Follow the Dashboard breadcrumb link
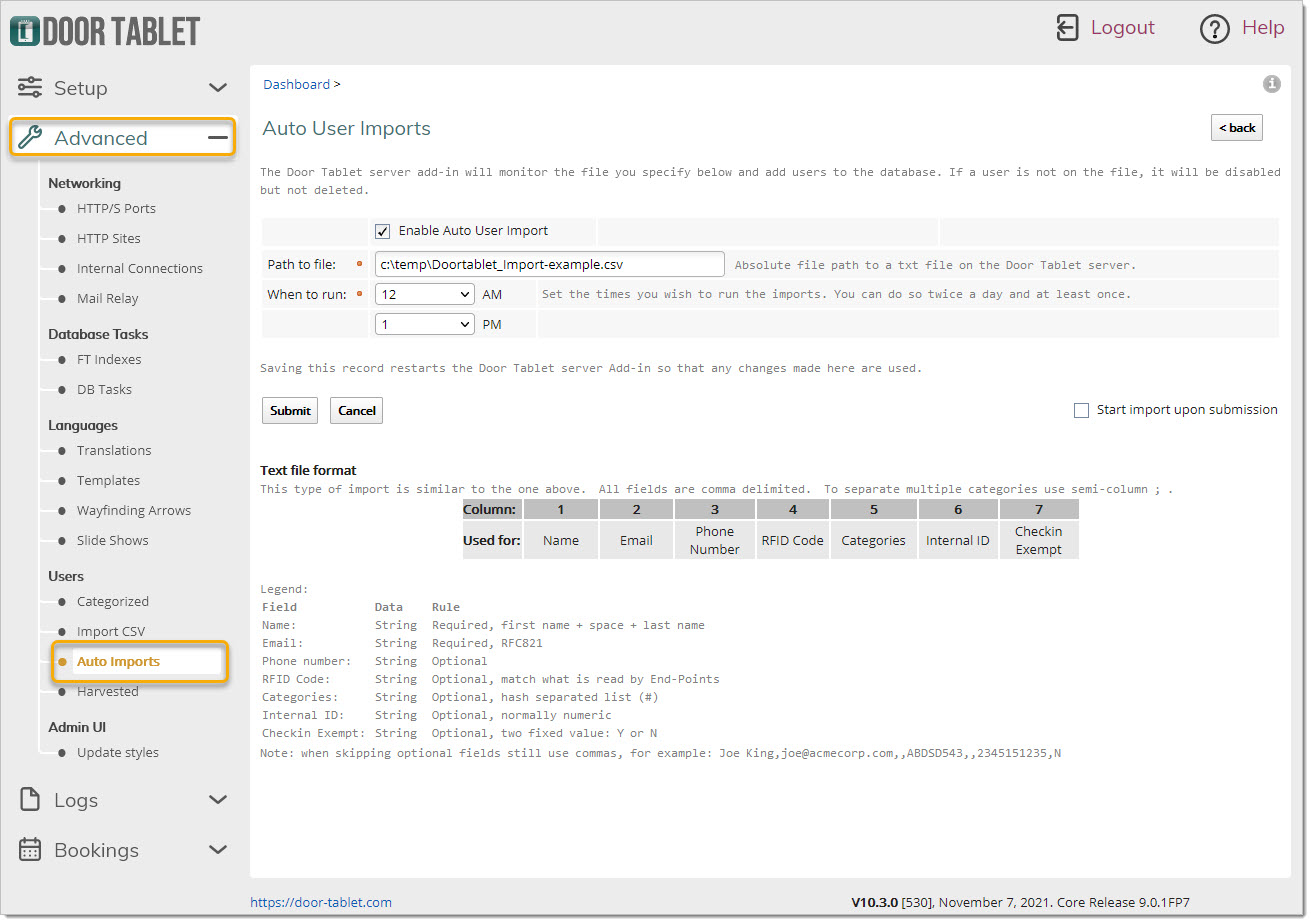This screenshot has width=1311, height=923. (296, 85)
